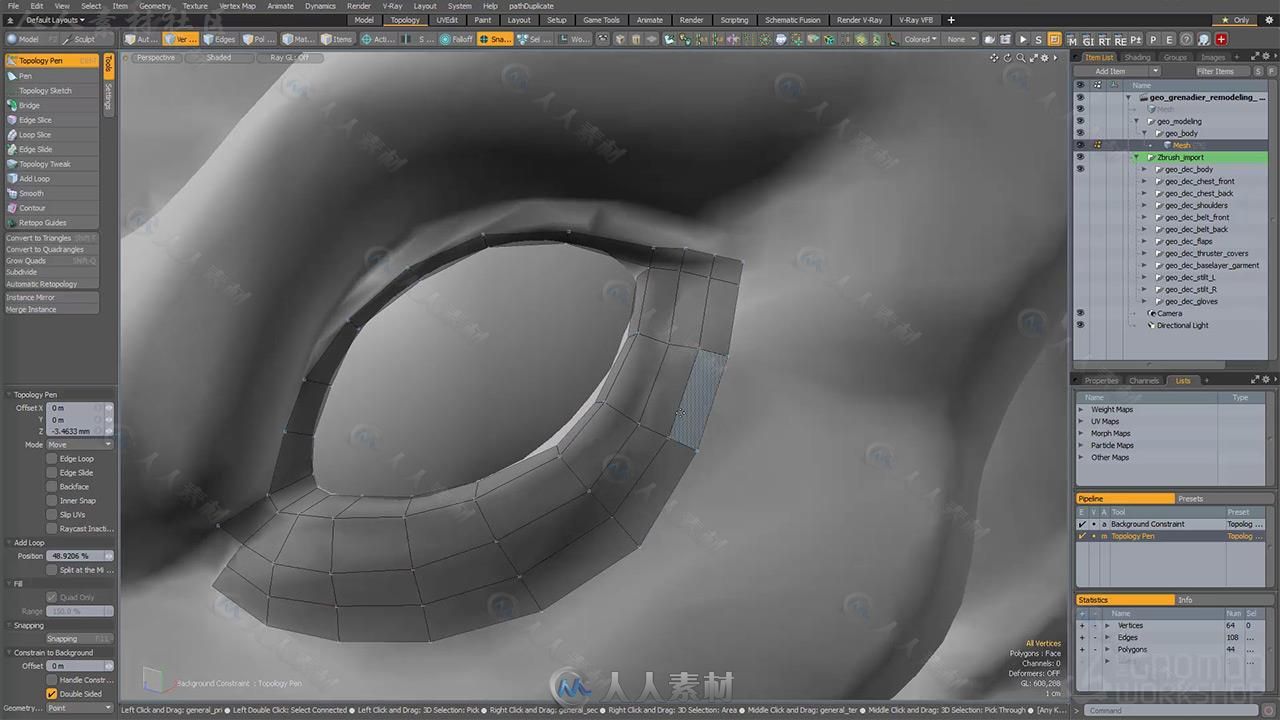Activate the Smooth tool
This screenshot has width=1280, height=720.
(x=52, y=193)
